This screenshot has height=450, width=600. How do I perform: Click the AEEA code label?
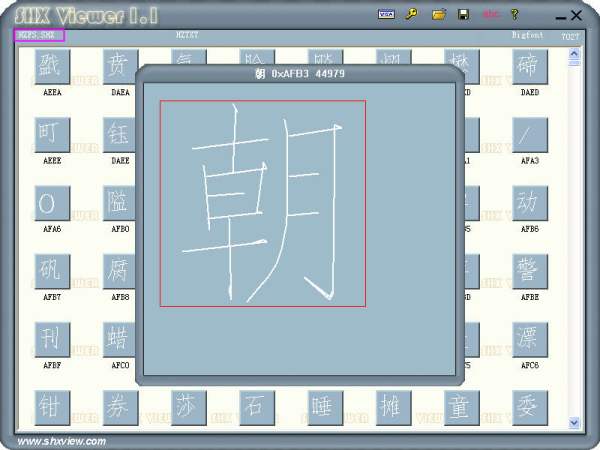(52, 92)
